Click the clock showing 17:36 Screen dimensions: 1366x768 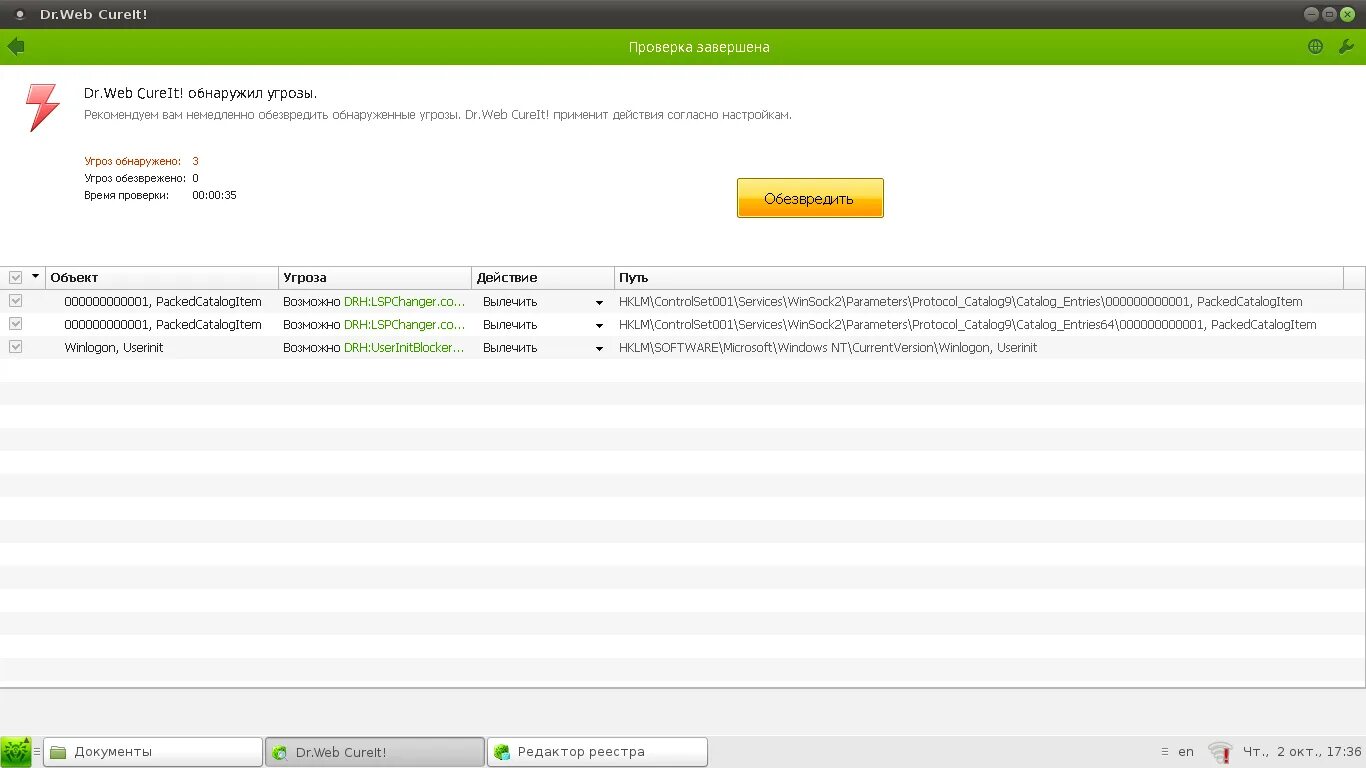(1302, 752)
